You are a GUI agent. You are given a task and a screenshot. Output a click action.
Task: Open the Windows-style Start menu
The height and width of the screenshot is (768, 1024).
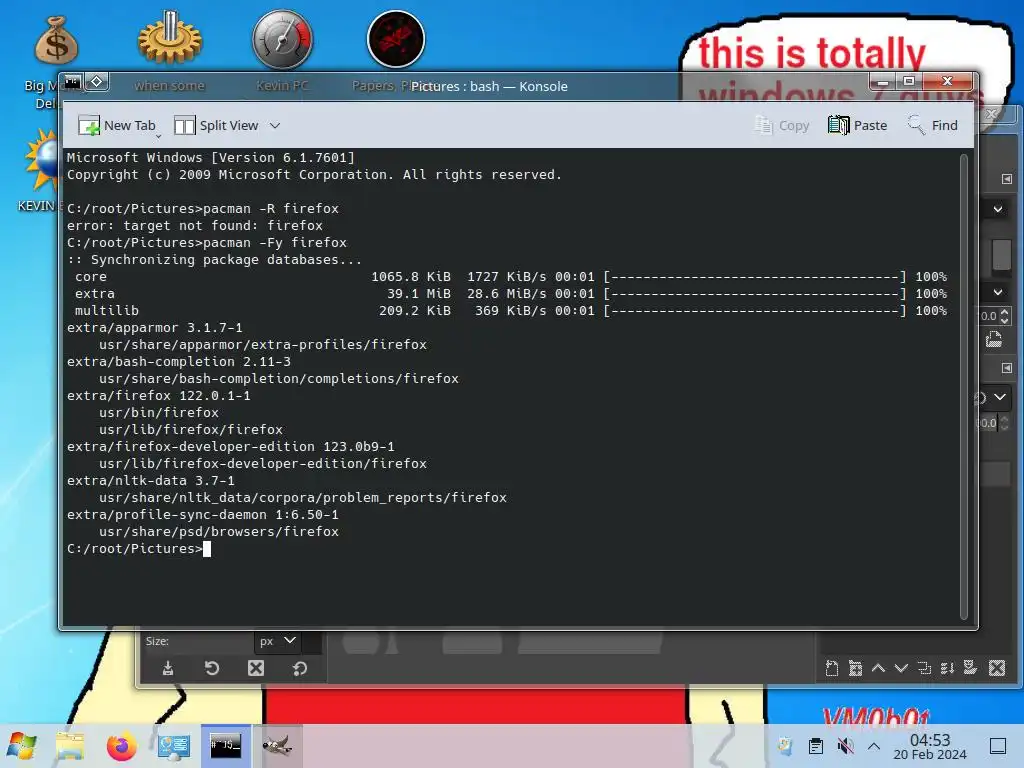click(22, 746)
